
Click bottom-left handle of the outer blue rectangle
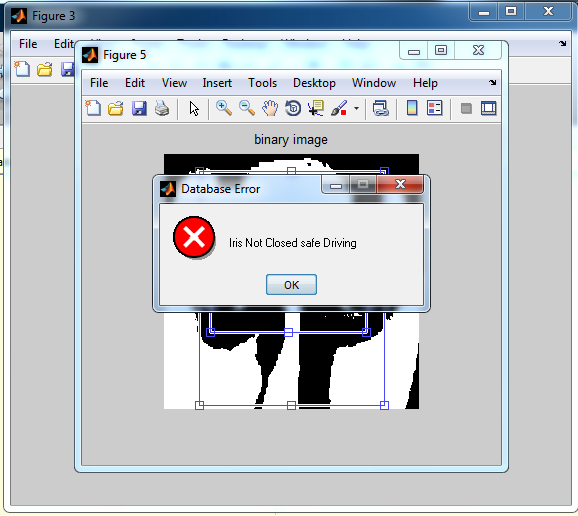point(199,405)
